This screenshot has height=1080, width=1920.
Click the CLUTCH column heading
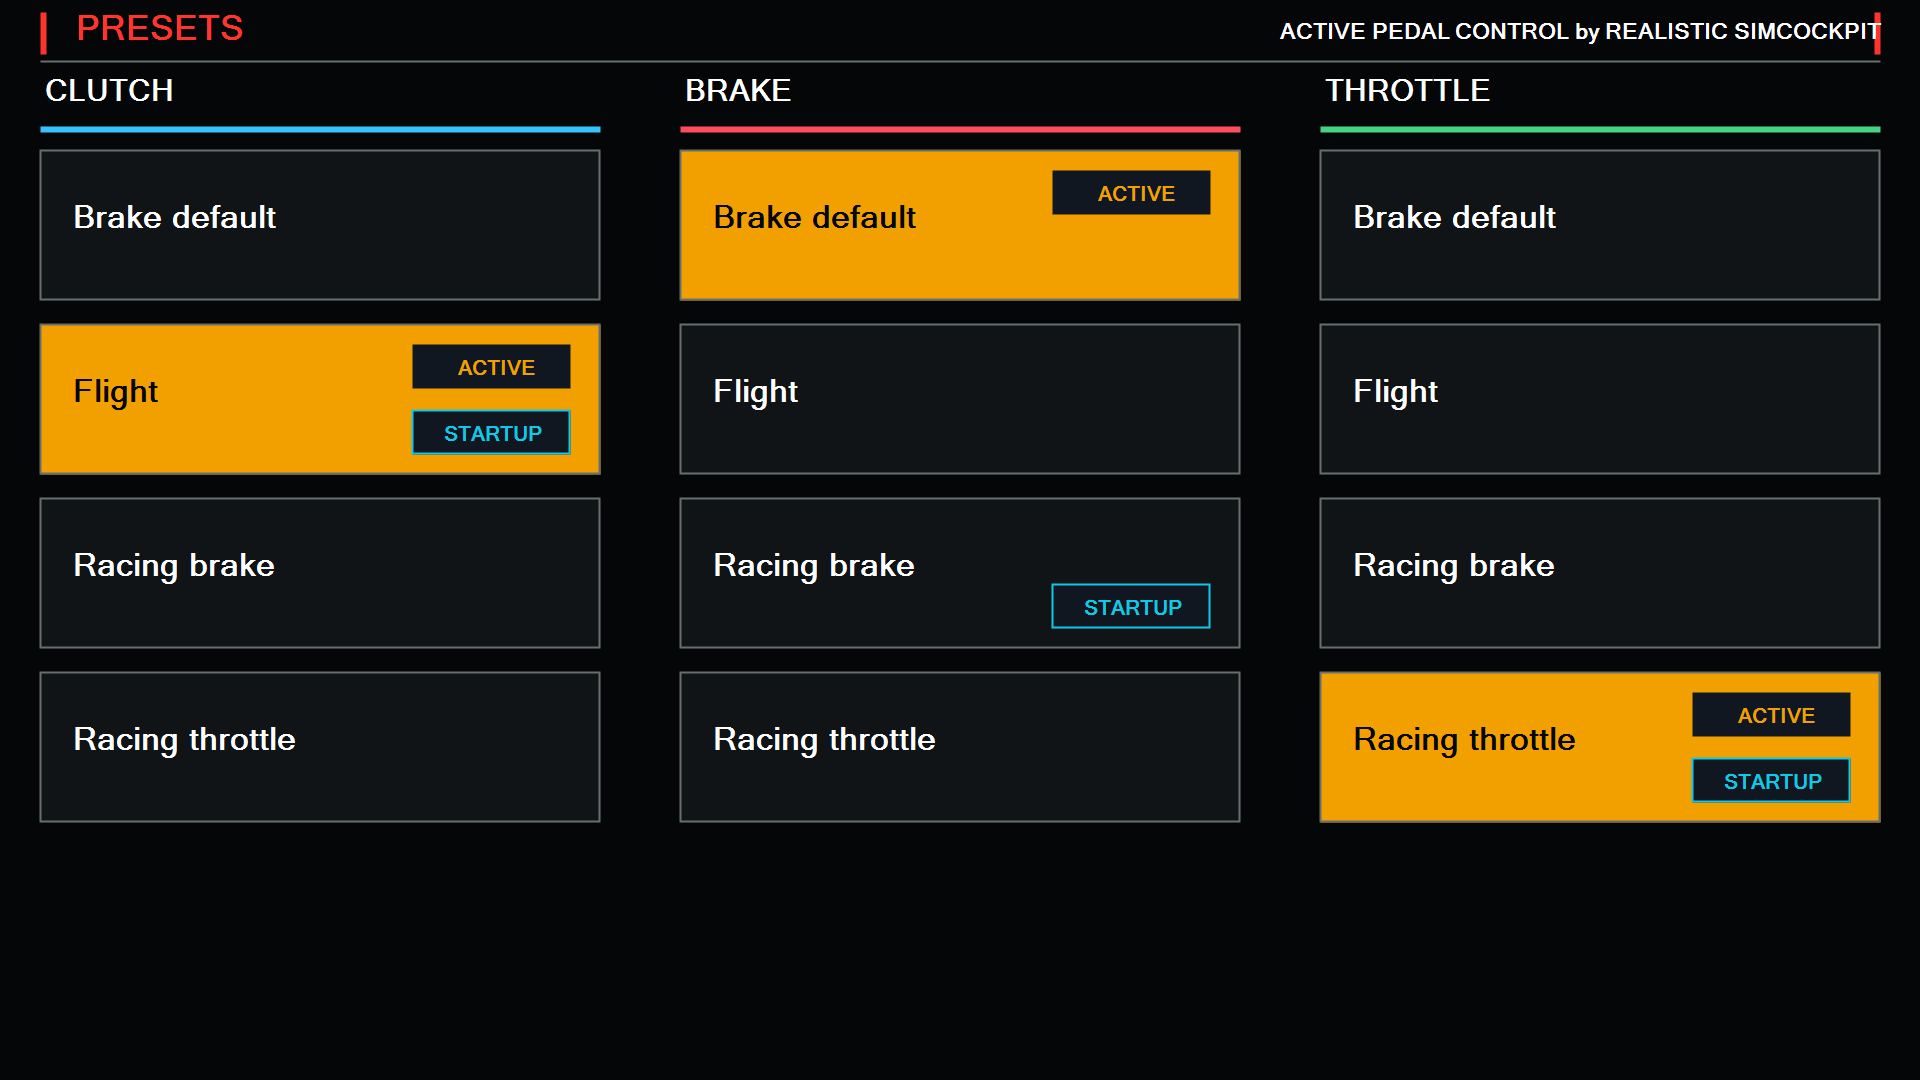point(109,90)
